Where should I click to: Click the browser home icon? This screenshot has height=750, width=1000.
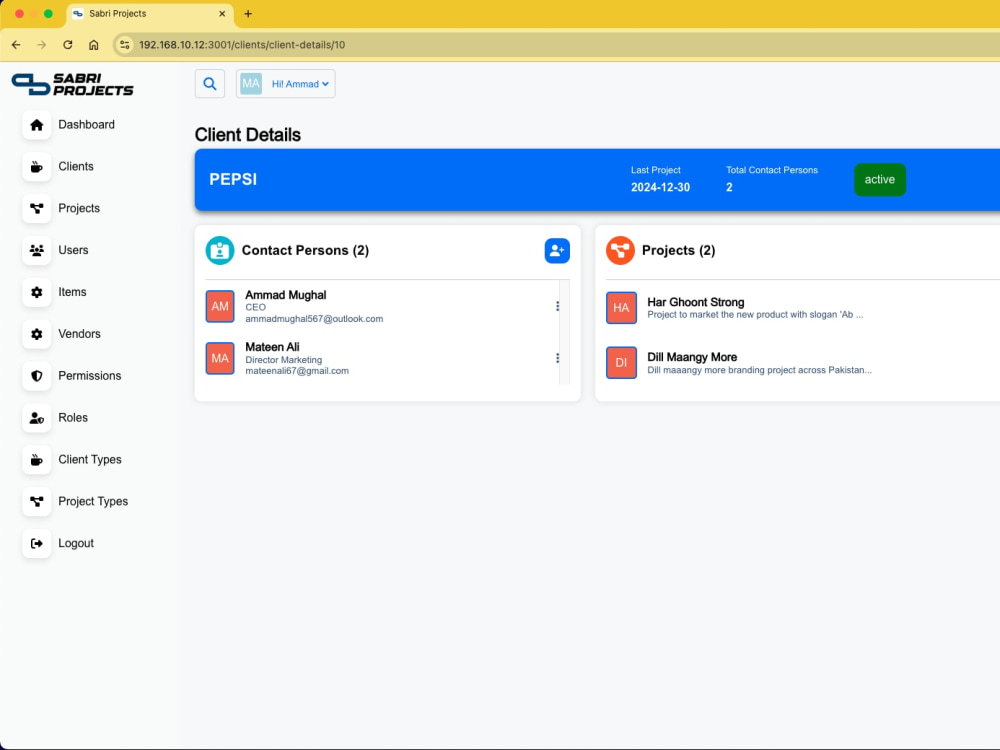tap(94, 45)
